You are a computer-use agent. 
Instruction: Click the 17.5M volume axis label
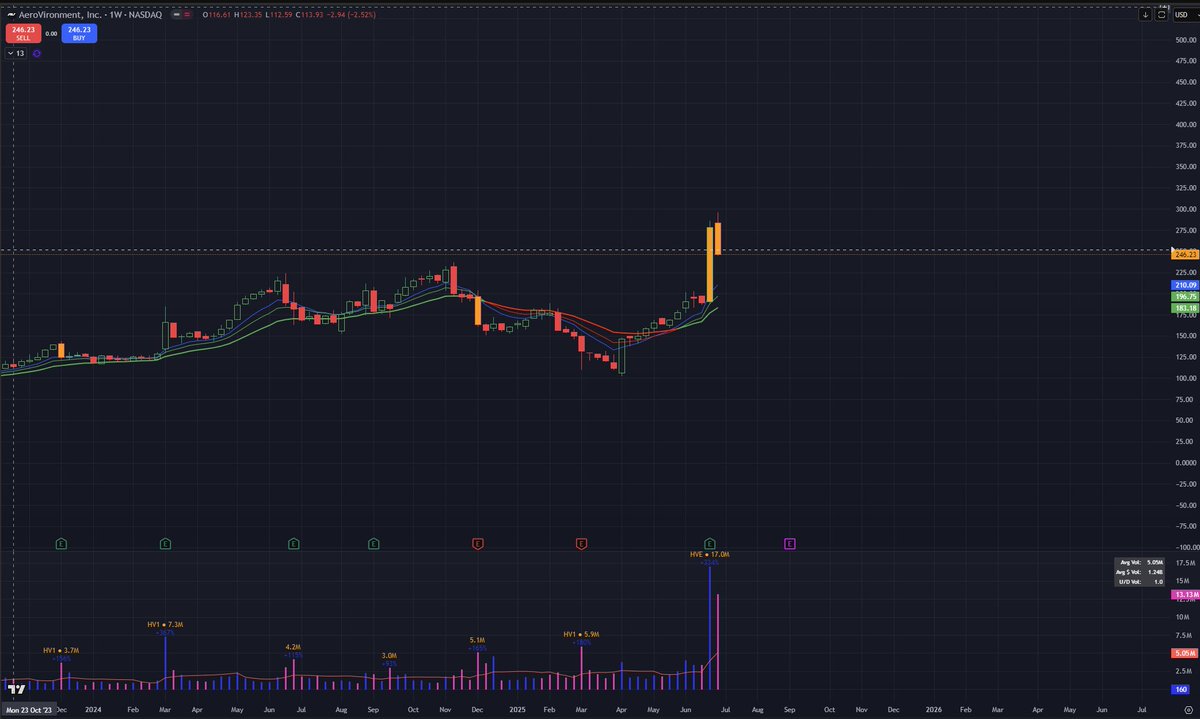pyautogui.click(x=1183, y=563)
